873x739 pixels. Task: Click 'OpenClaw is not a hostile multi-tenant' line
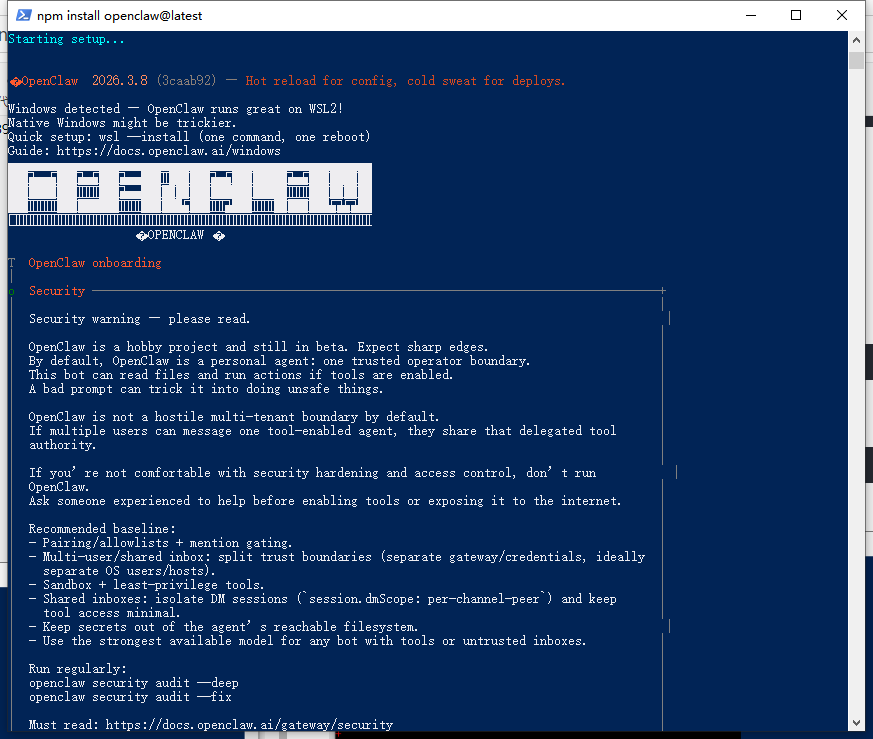pos(234,417)
